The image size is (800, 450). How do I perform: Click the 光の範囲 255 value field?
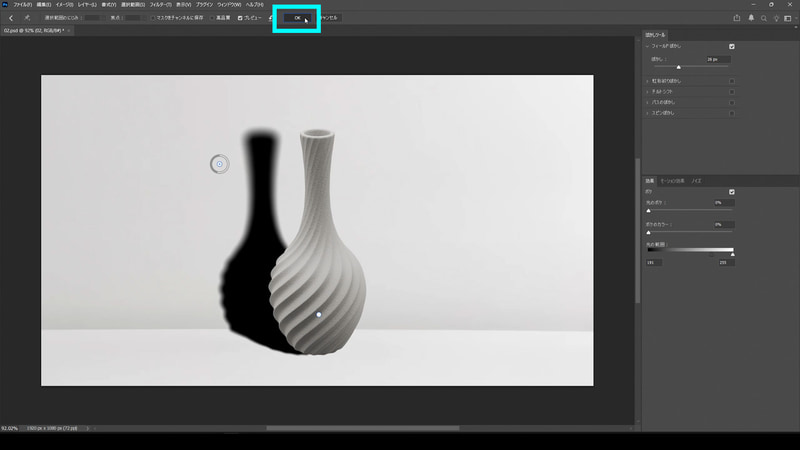[727, 263]
